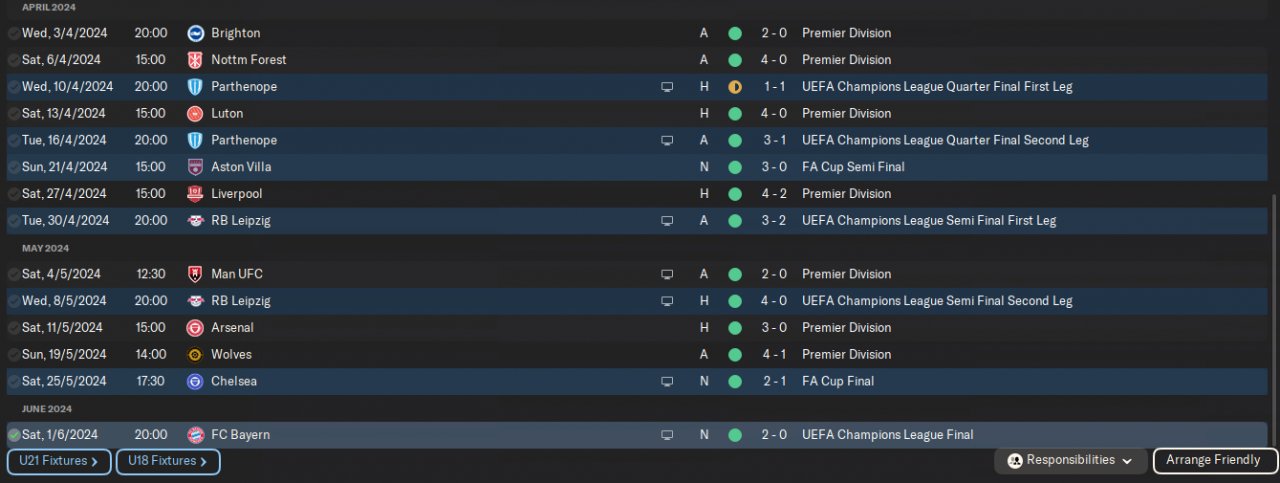Screen dimensions: 1280x483
Task: Click the Chelsea club badge icon
Action: [195, 381]
